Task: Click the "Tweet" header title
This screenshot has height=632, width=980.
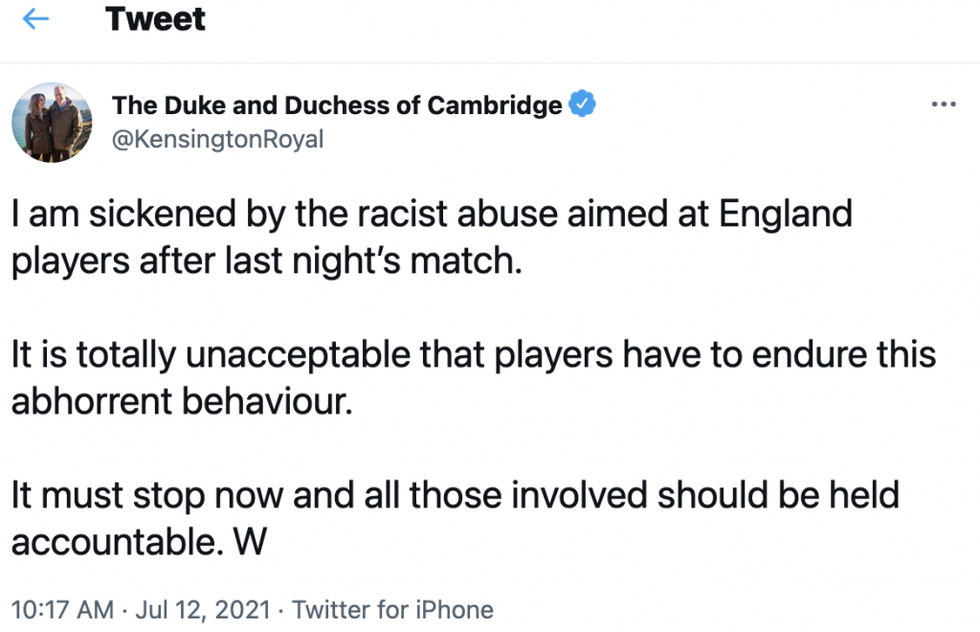Action: (x=156, y=20)
